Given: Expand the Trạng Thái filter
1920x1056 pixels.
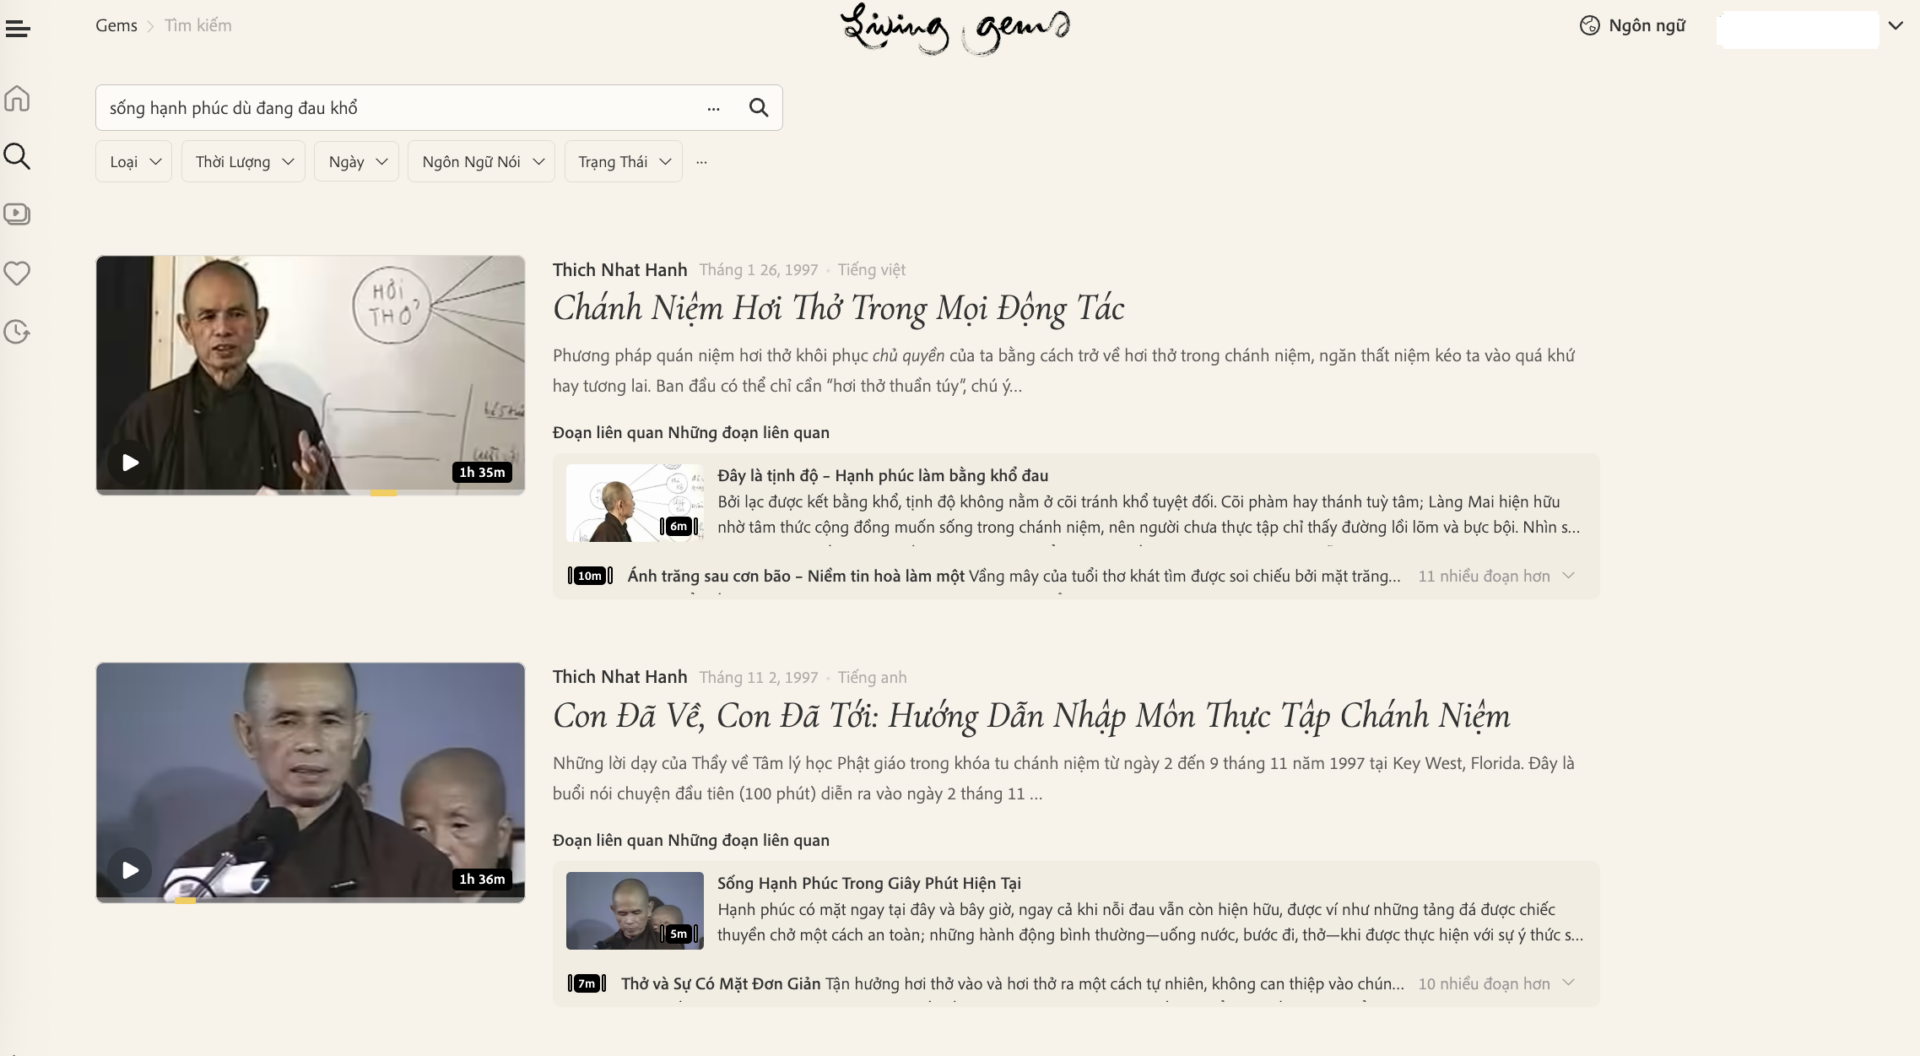Looking at the screenshot, I should pos(623,162).
